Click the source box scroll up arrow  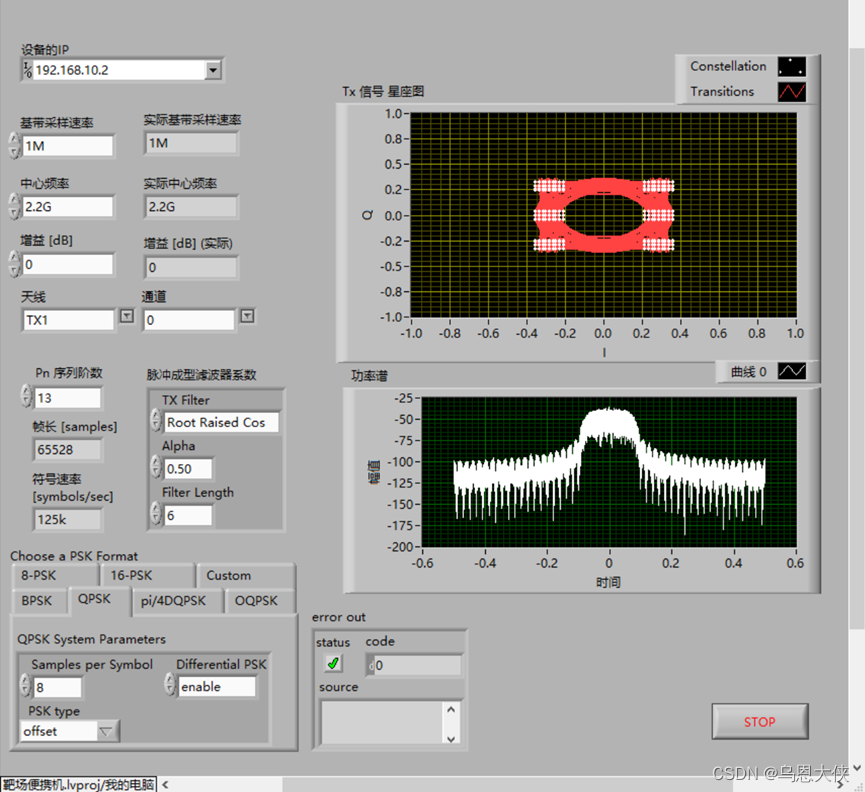[451, 709]
